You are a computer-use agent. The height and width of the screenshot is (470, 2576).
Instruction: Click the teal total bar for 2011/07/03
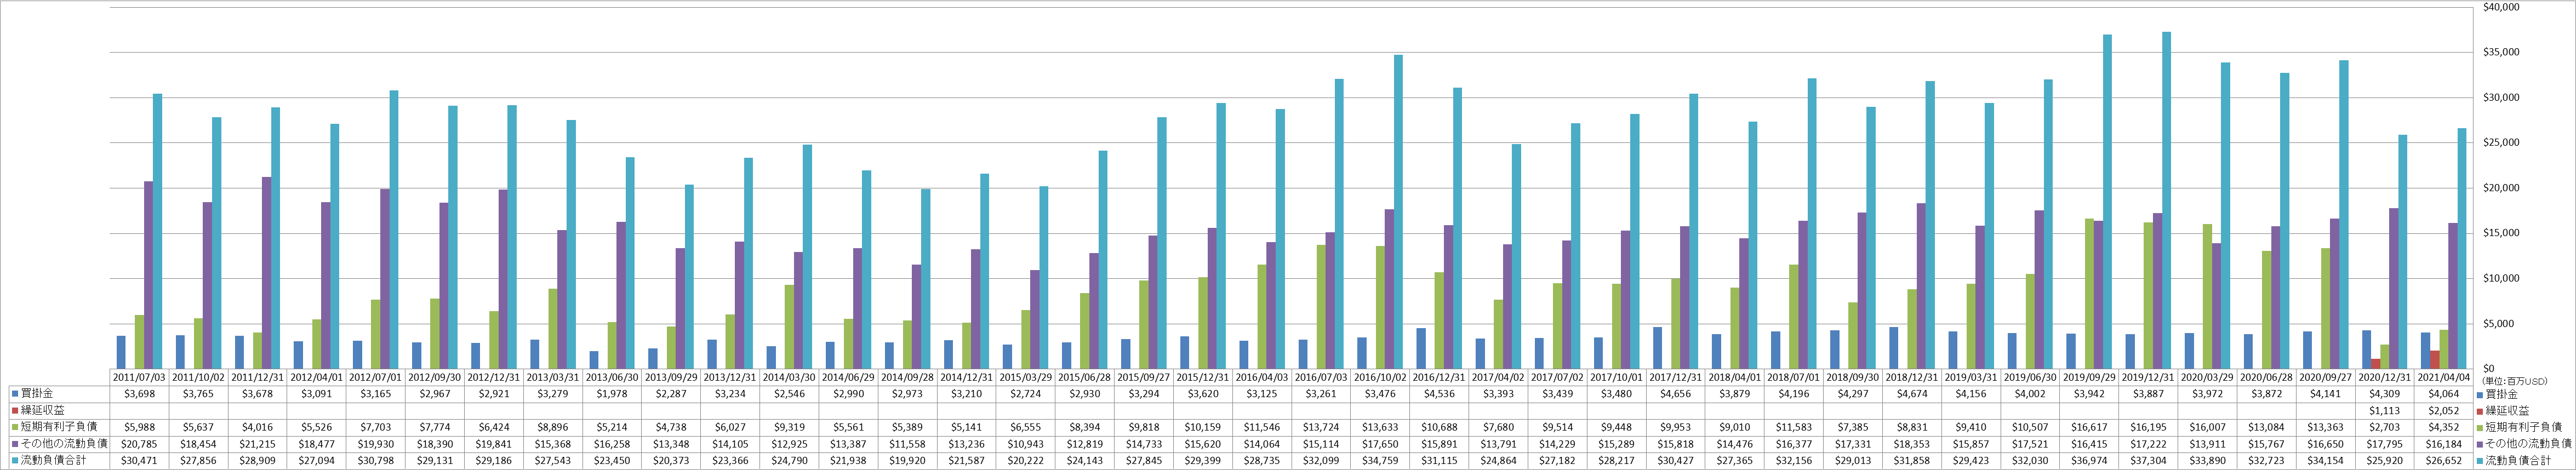tap(157, 231)
